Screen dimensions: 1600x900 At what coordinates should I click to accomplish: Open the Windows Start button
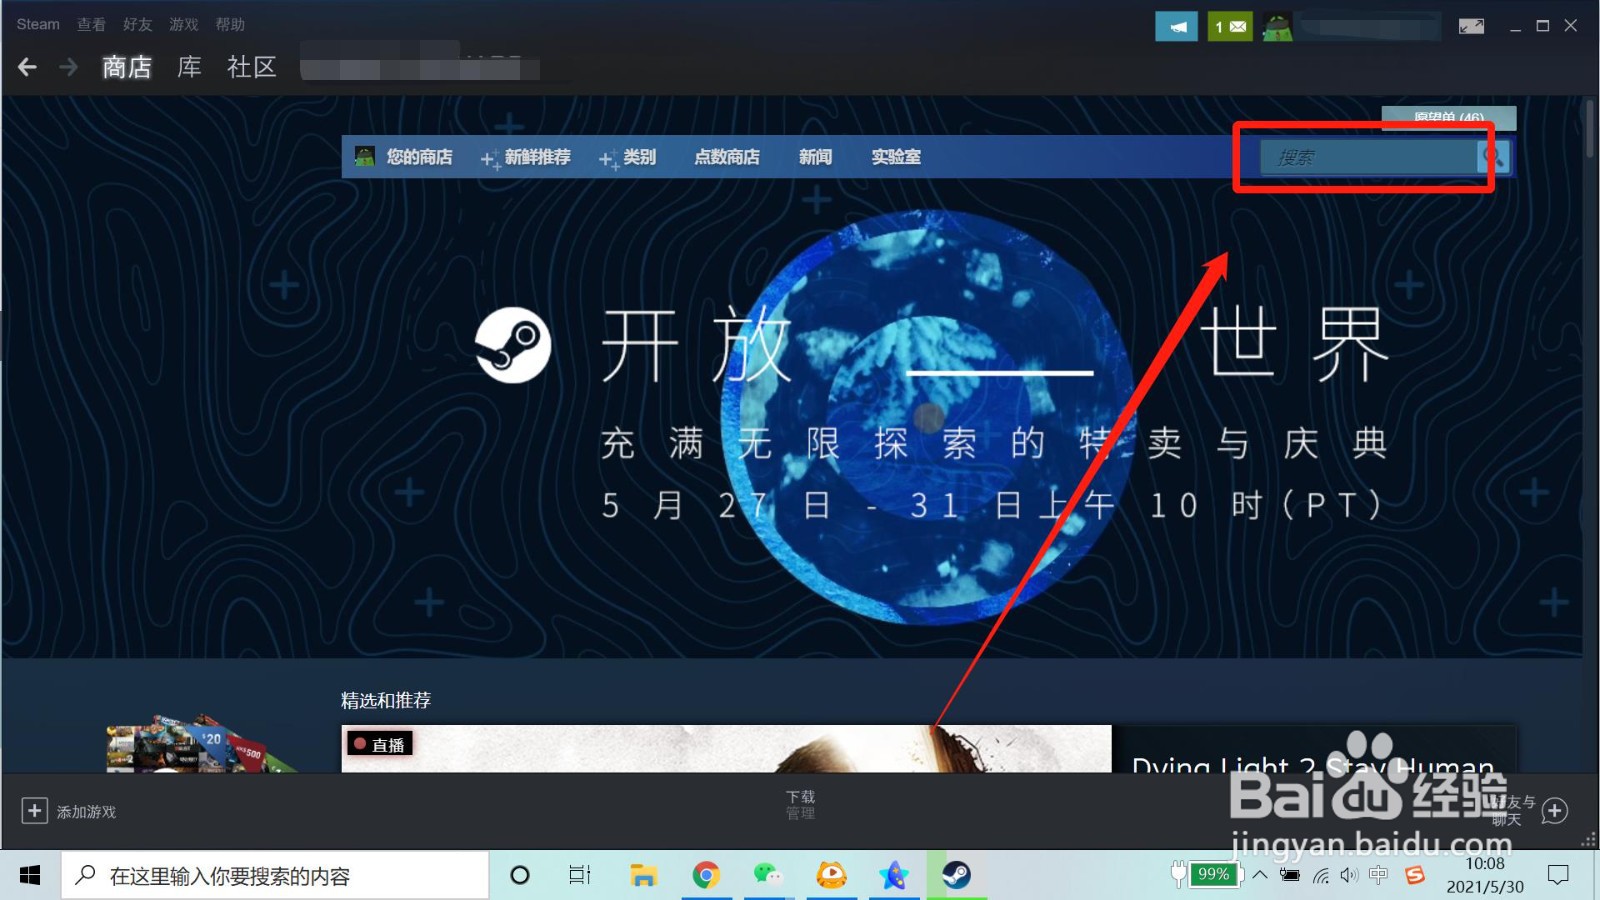pos(30,876)
